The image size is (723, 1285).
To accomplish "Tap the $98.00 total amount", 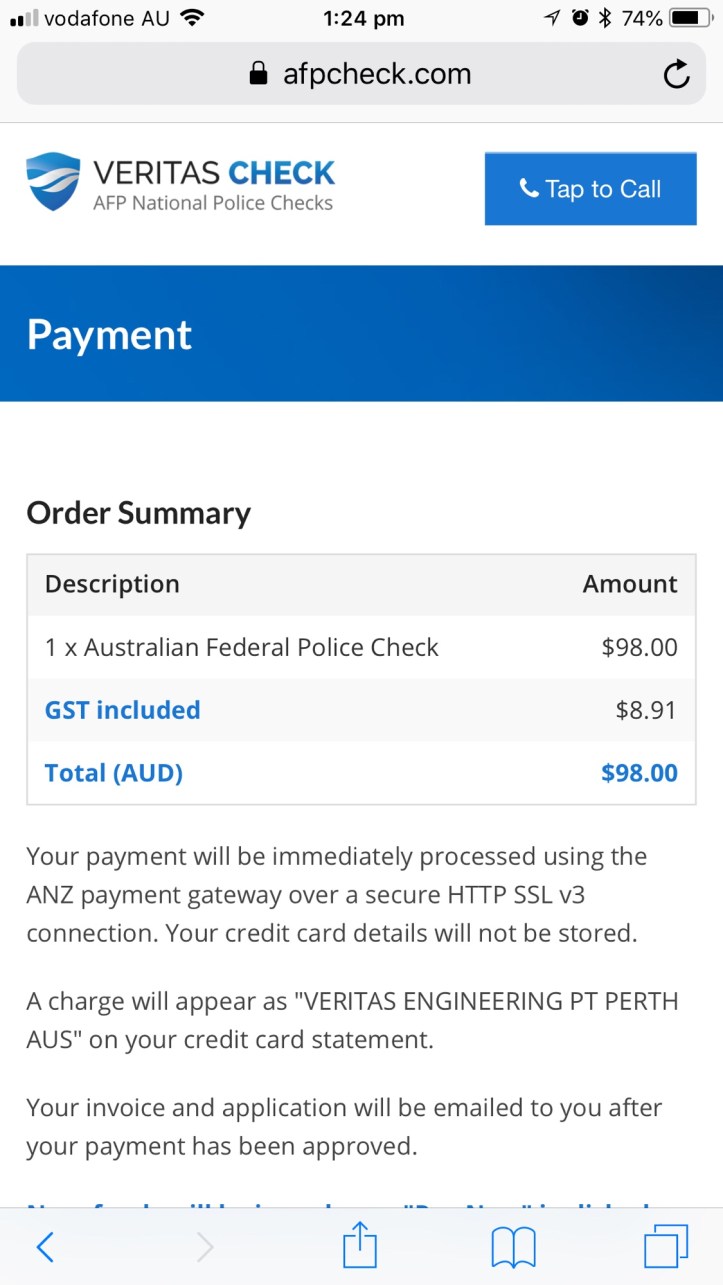I will [x=639, y=773].
